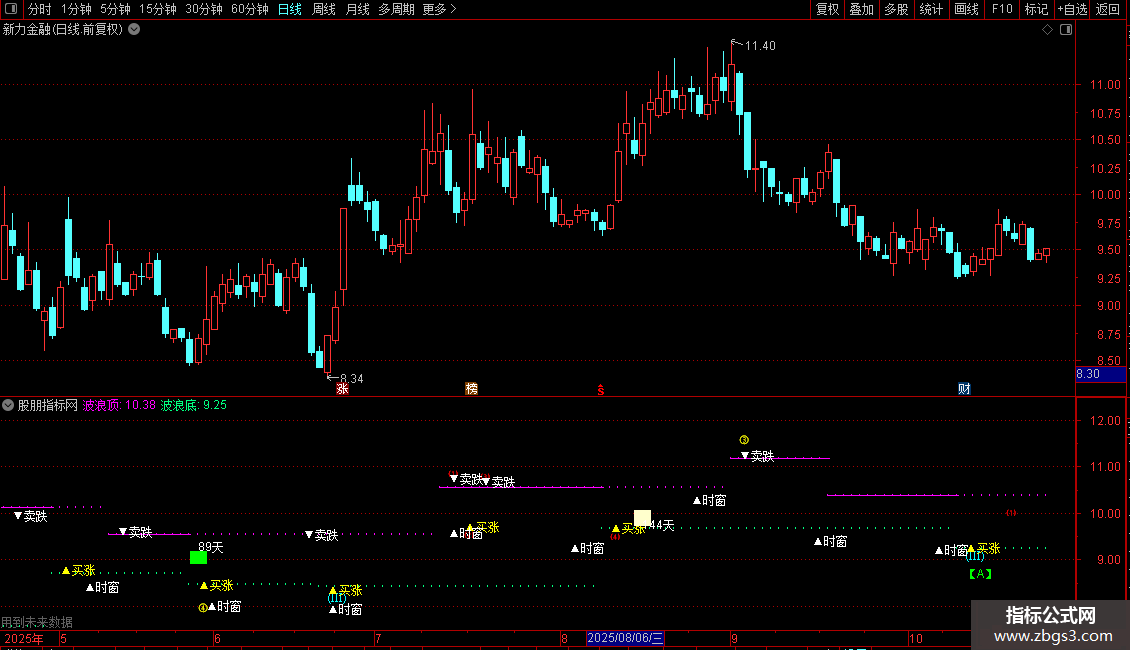Click the 波浪顶: 10.38 value
The height and width of the screenshot is (650, 1130).
click(x=119, y=405)
